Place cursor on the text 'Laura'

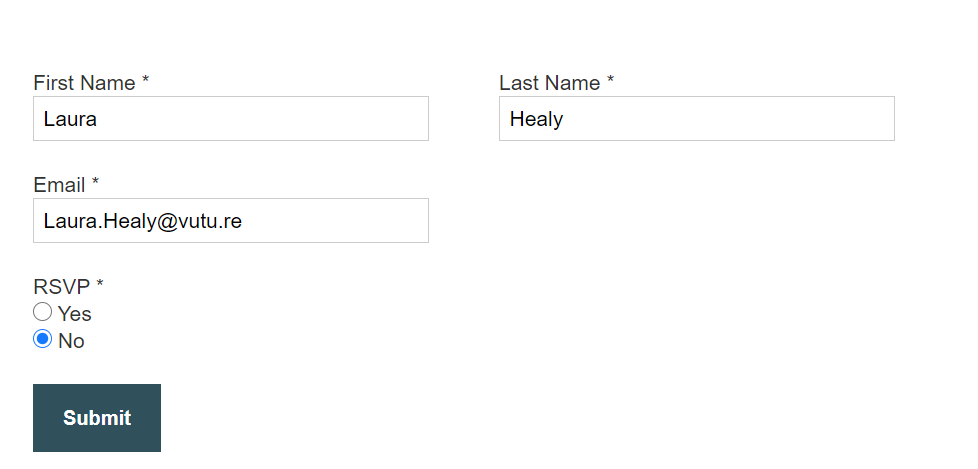tap(70, 118)
